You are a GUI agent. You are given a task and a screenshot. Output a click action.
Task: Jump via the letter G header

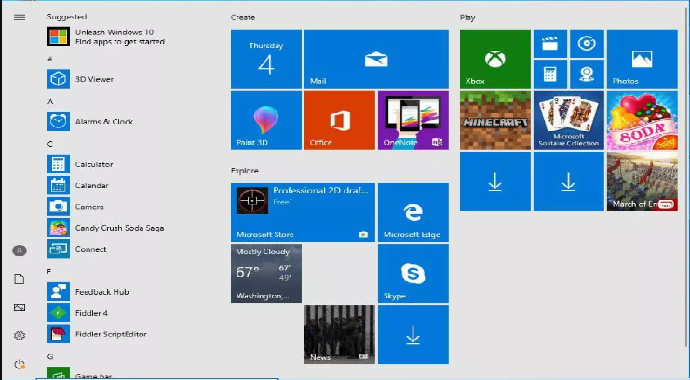coord(50,357)
